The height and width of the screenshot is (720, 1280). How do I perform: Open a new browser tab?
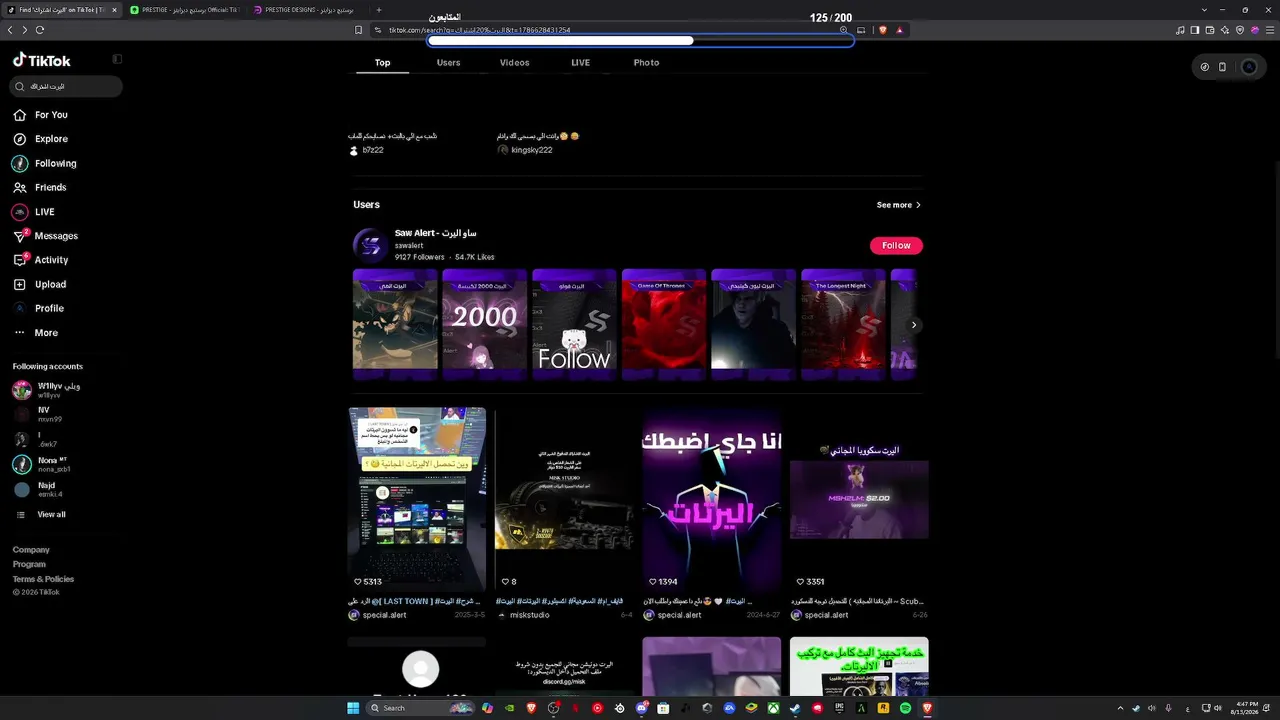pyautogui.click(x=379, y=10)
